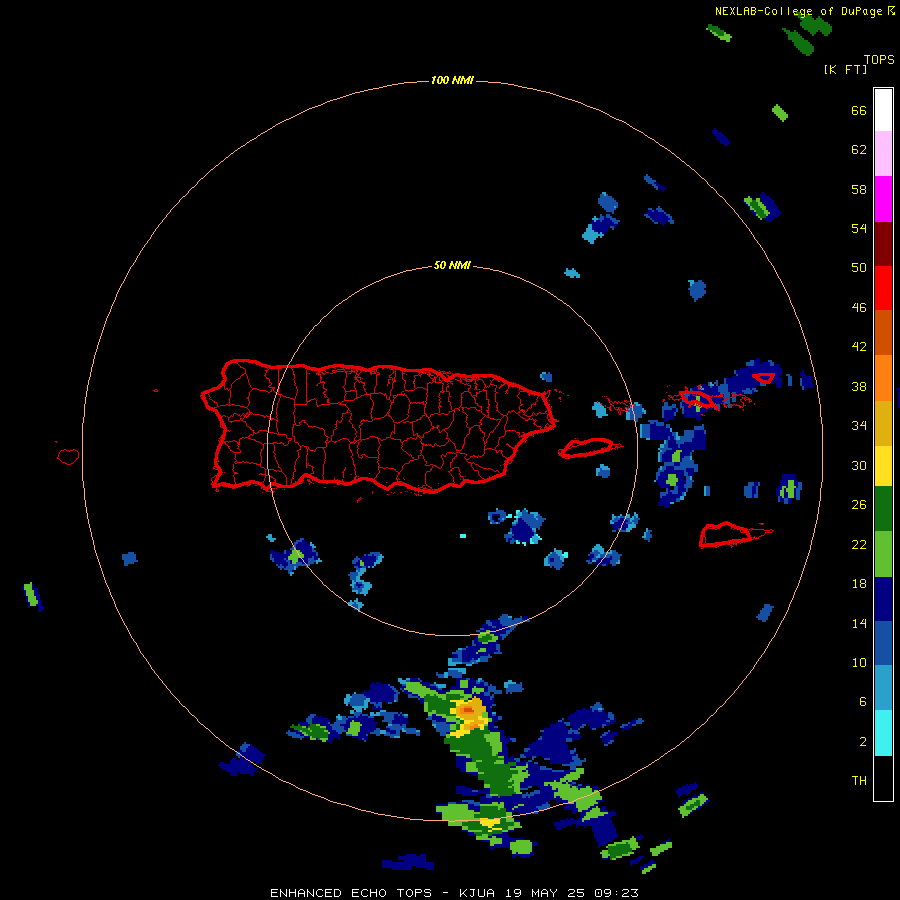Select the "34" legend value
Viewport: 900px width, 900px height.
pos(859,426)
